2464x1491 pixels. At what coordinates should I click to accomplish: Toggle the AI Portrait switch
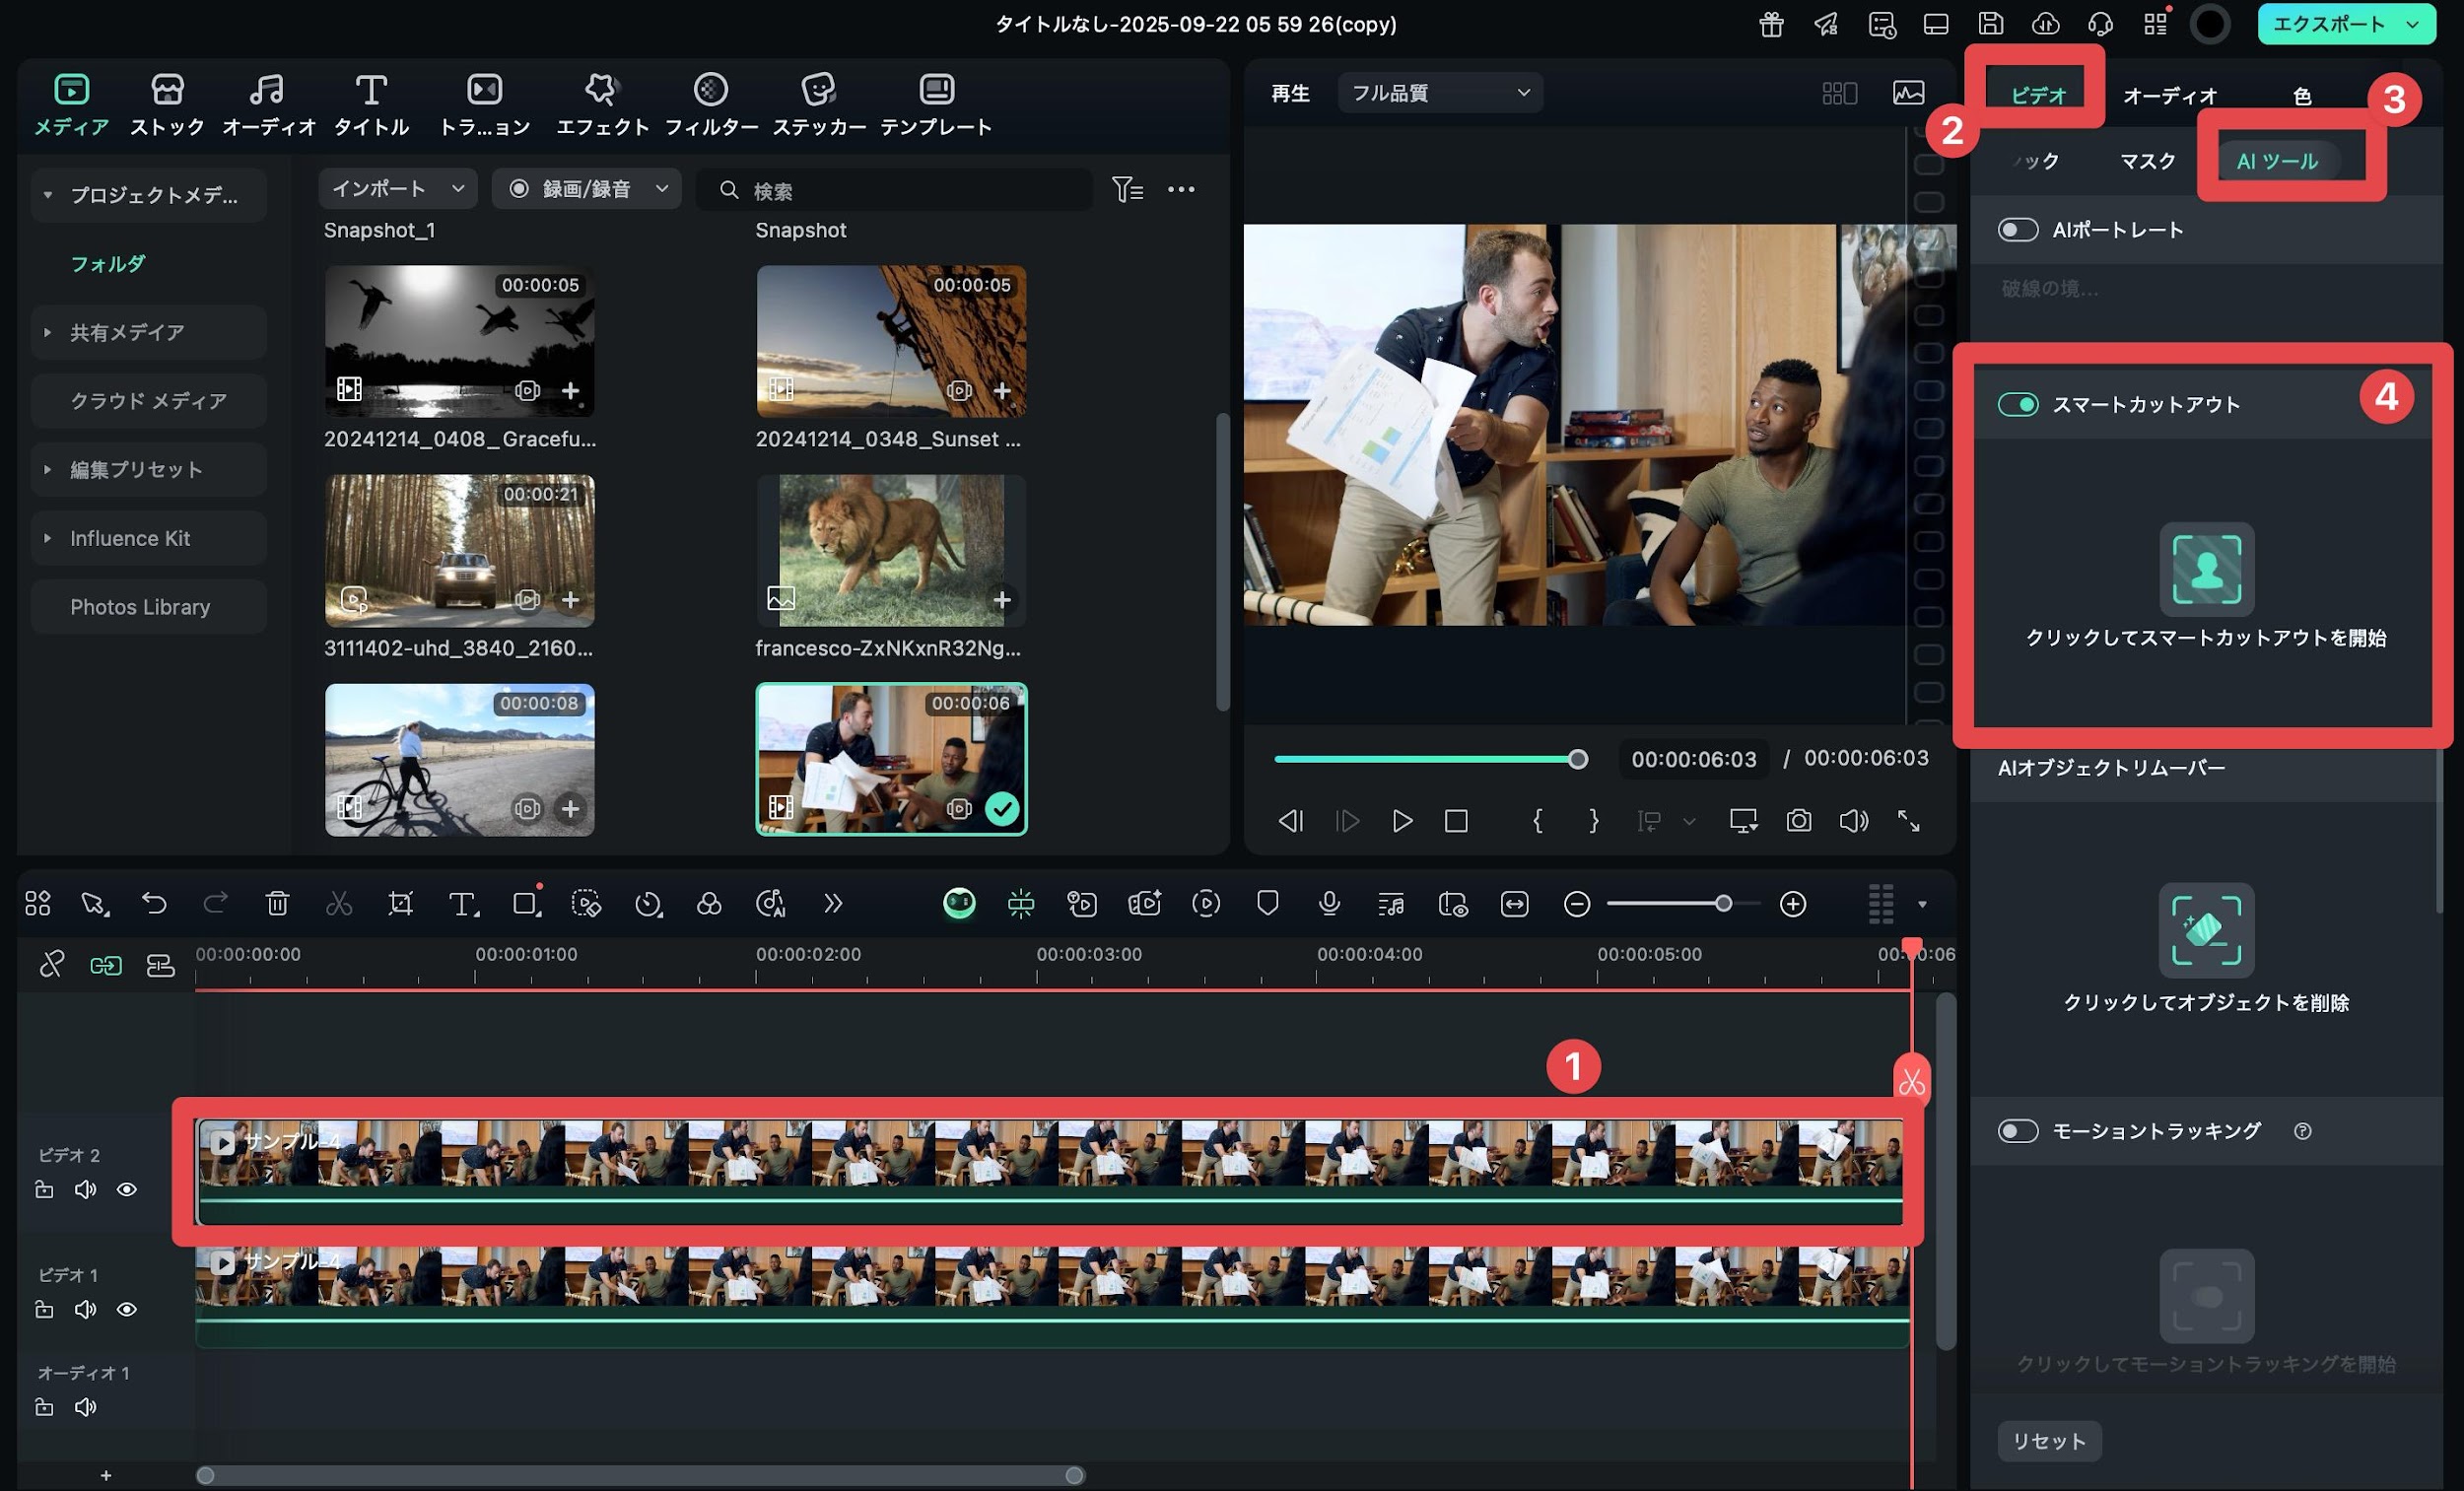[2018, 230]
